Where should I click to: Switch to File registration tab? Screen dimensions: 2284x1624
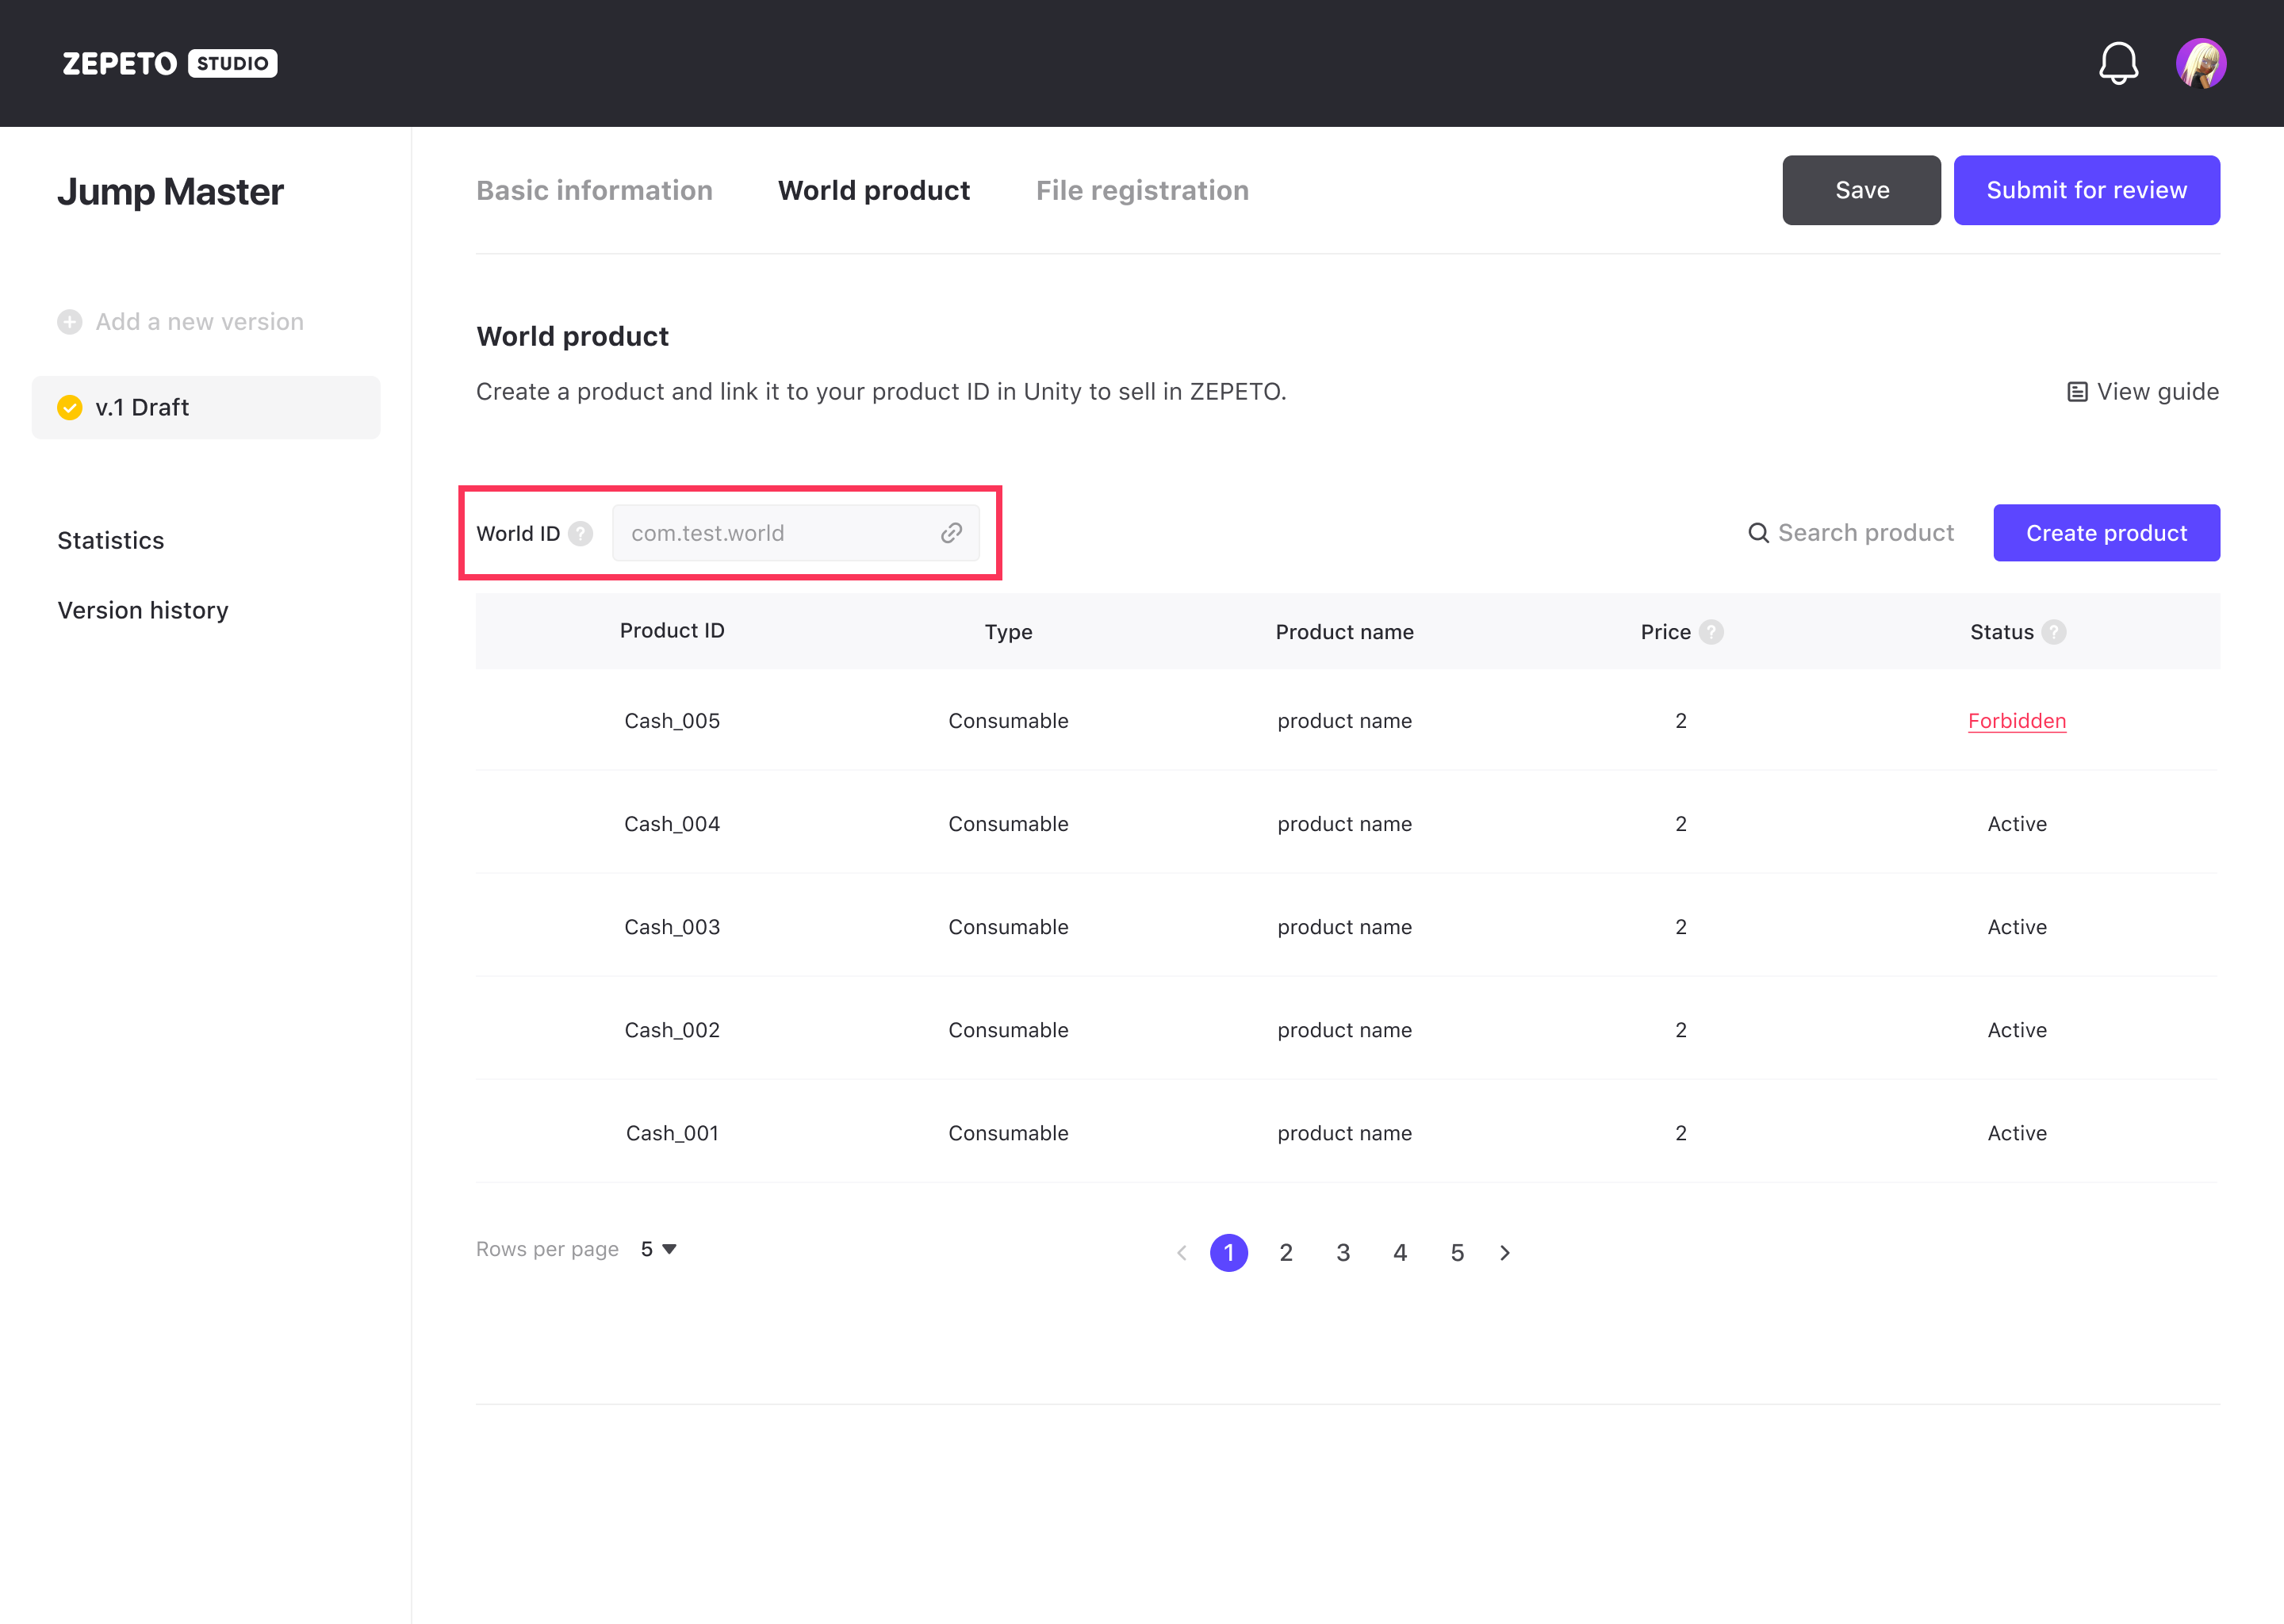pyautogui.click(x=1142, y=190)
